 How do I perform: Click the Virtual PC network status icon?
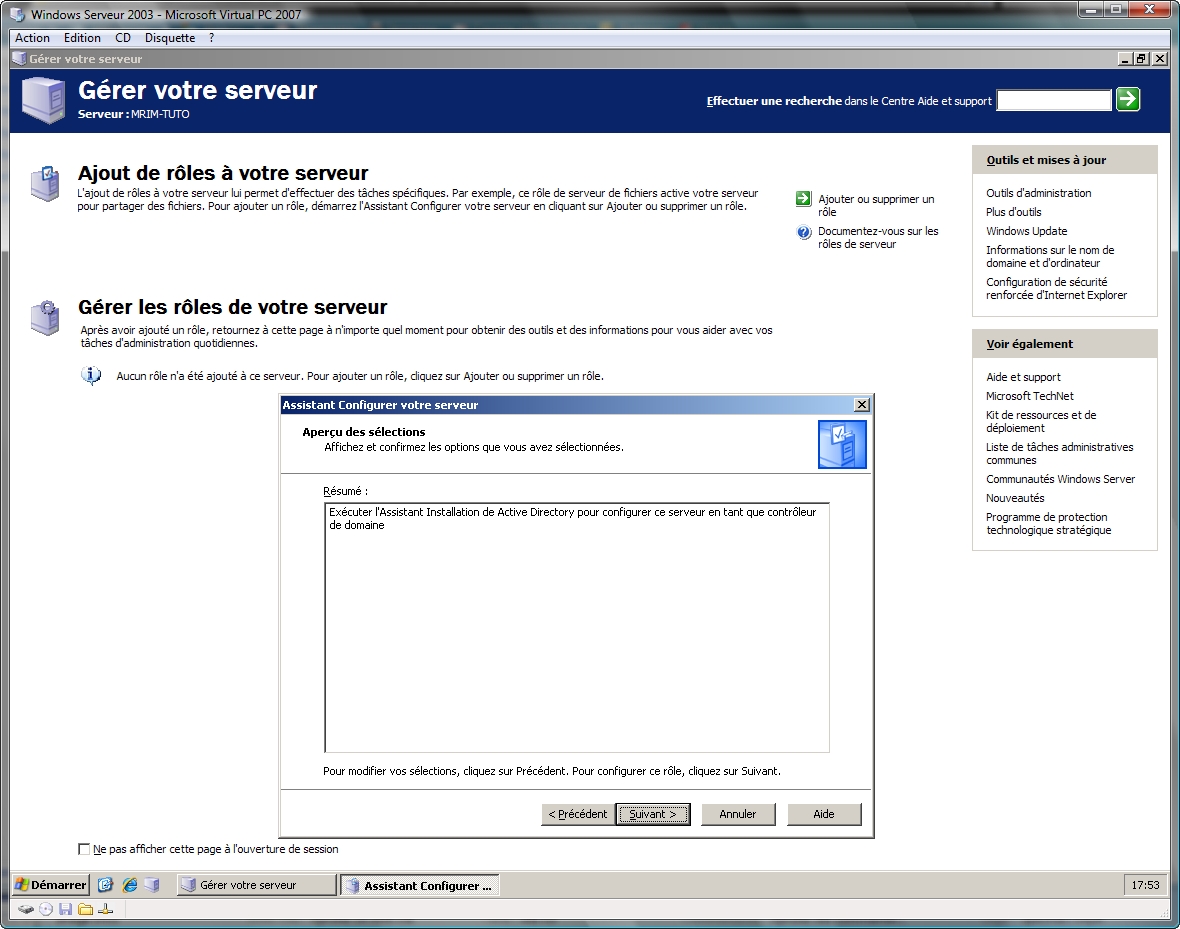point(105,909)
